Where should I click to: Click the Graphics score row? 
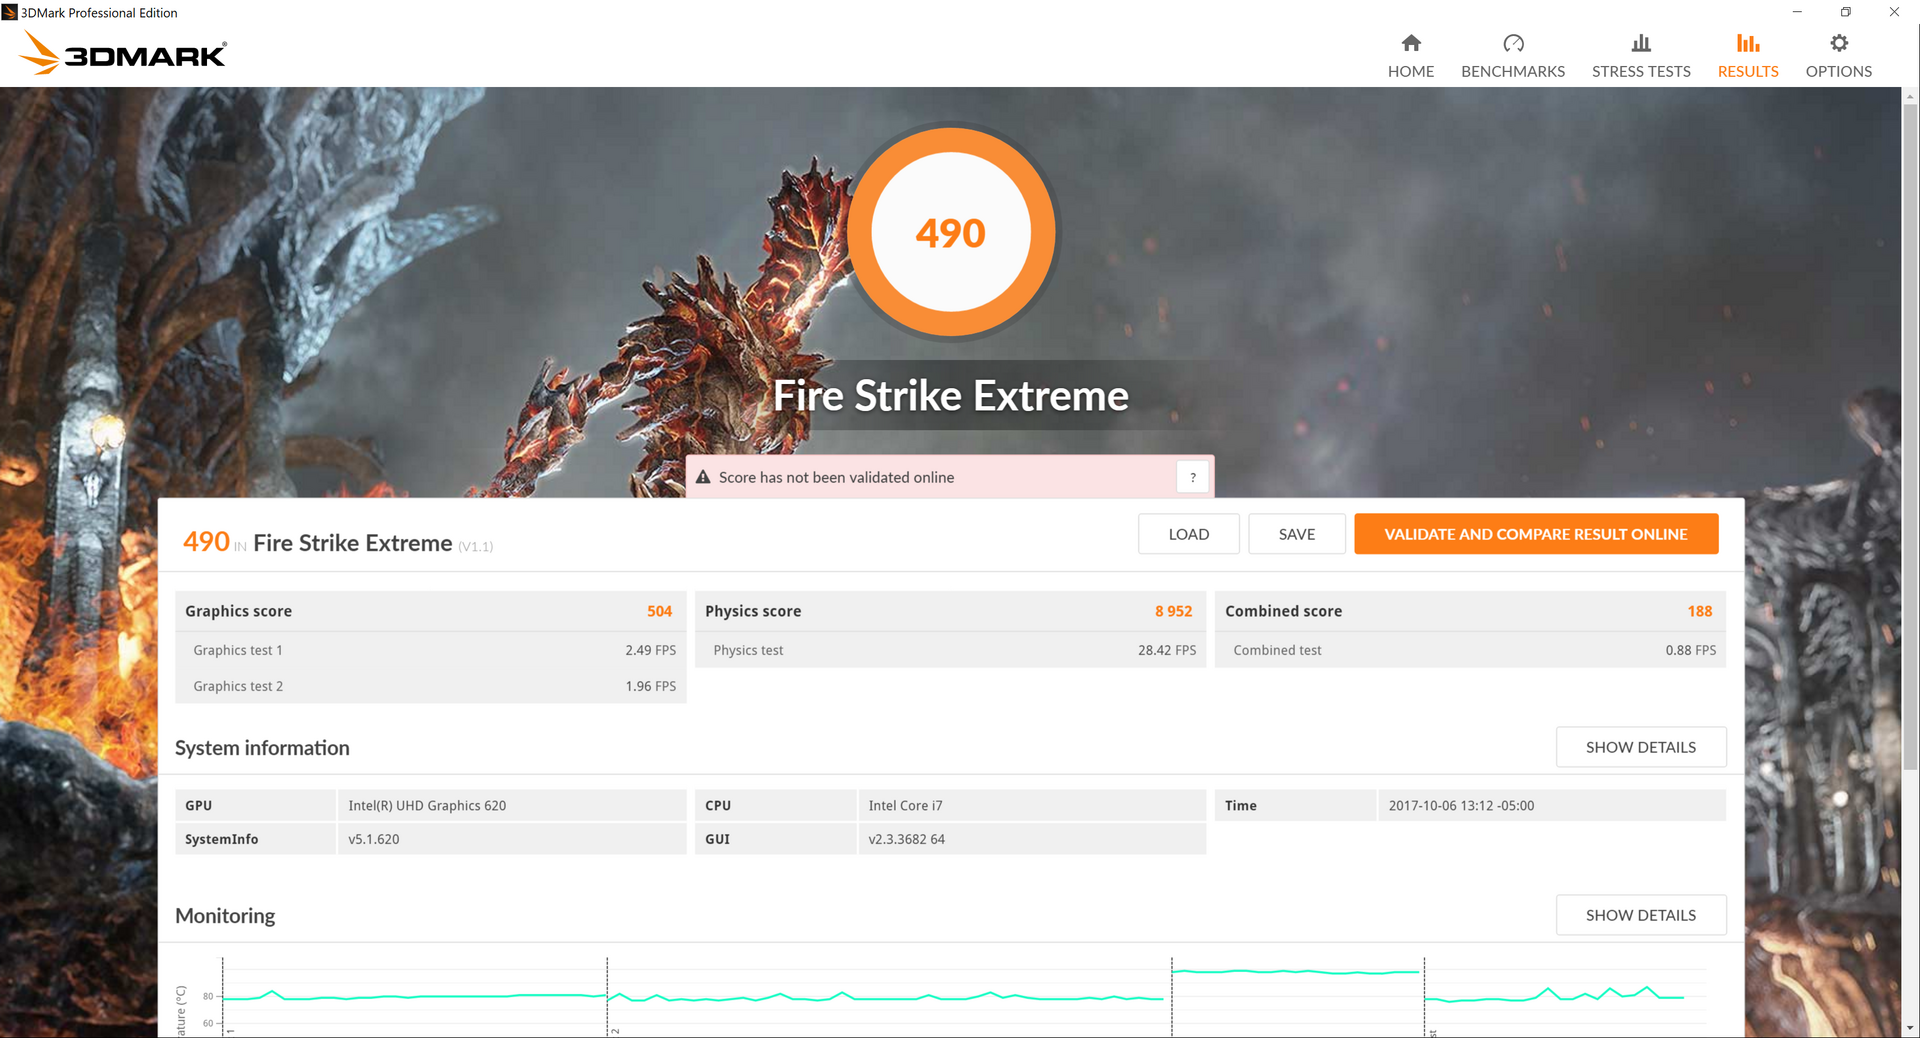[x=430, y=611]
